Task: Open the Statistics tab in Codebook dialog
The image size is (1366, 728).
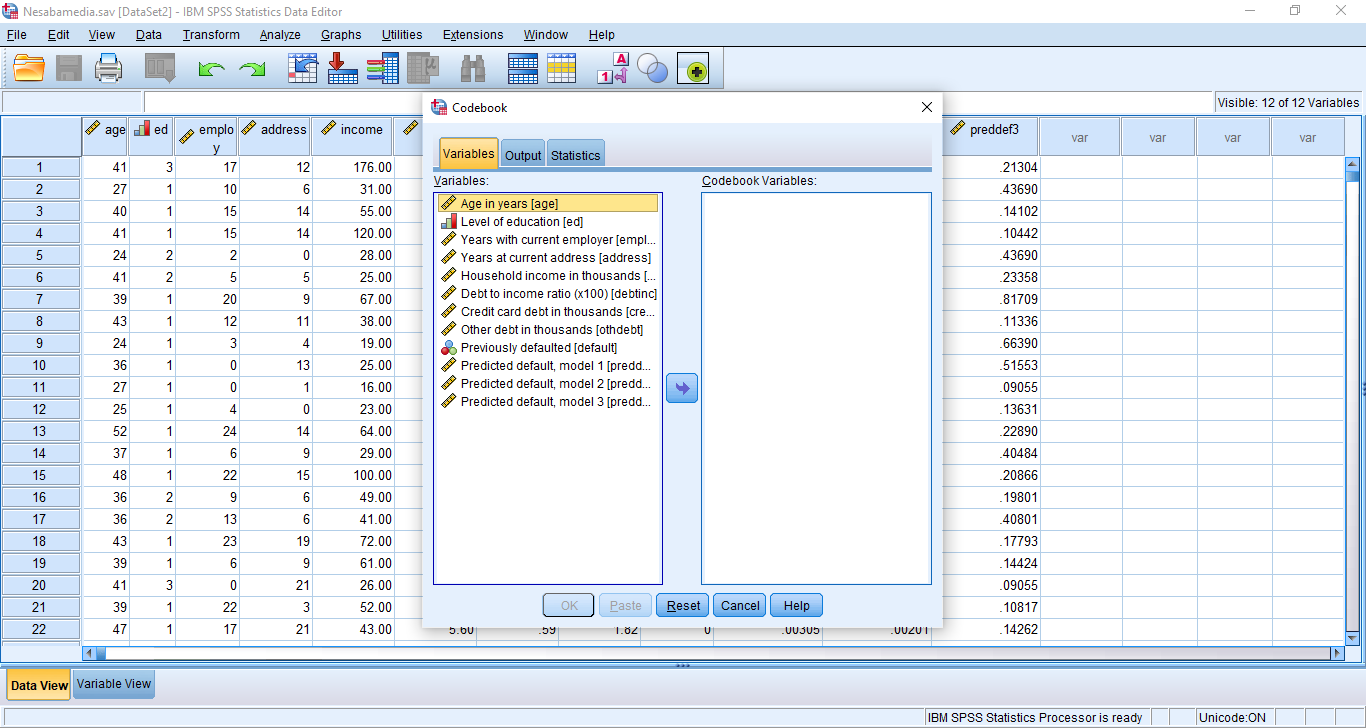Action: click(x=575, y=155)
